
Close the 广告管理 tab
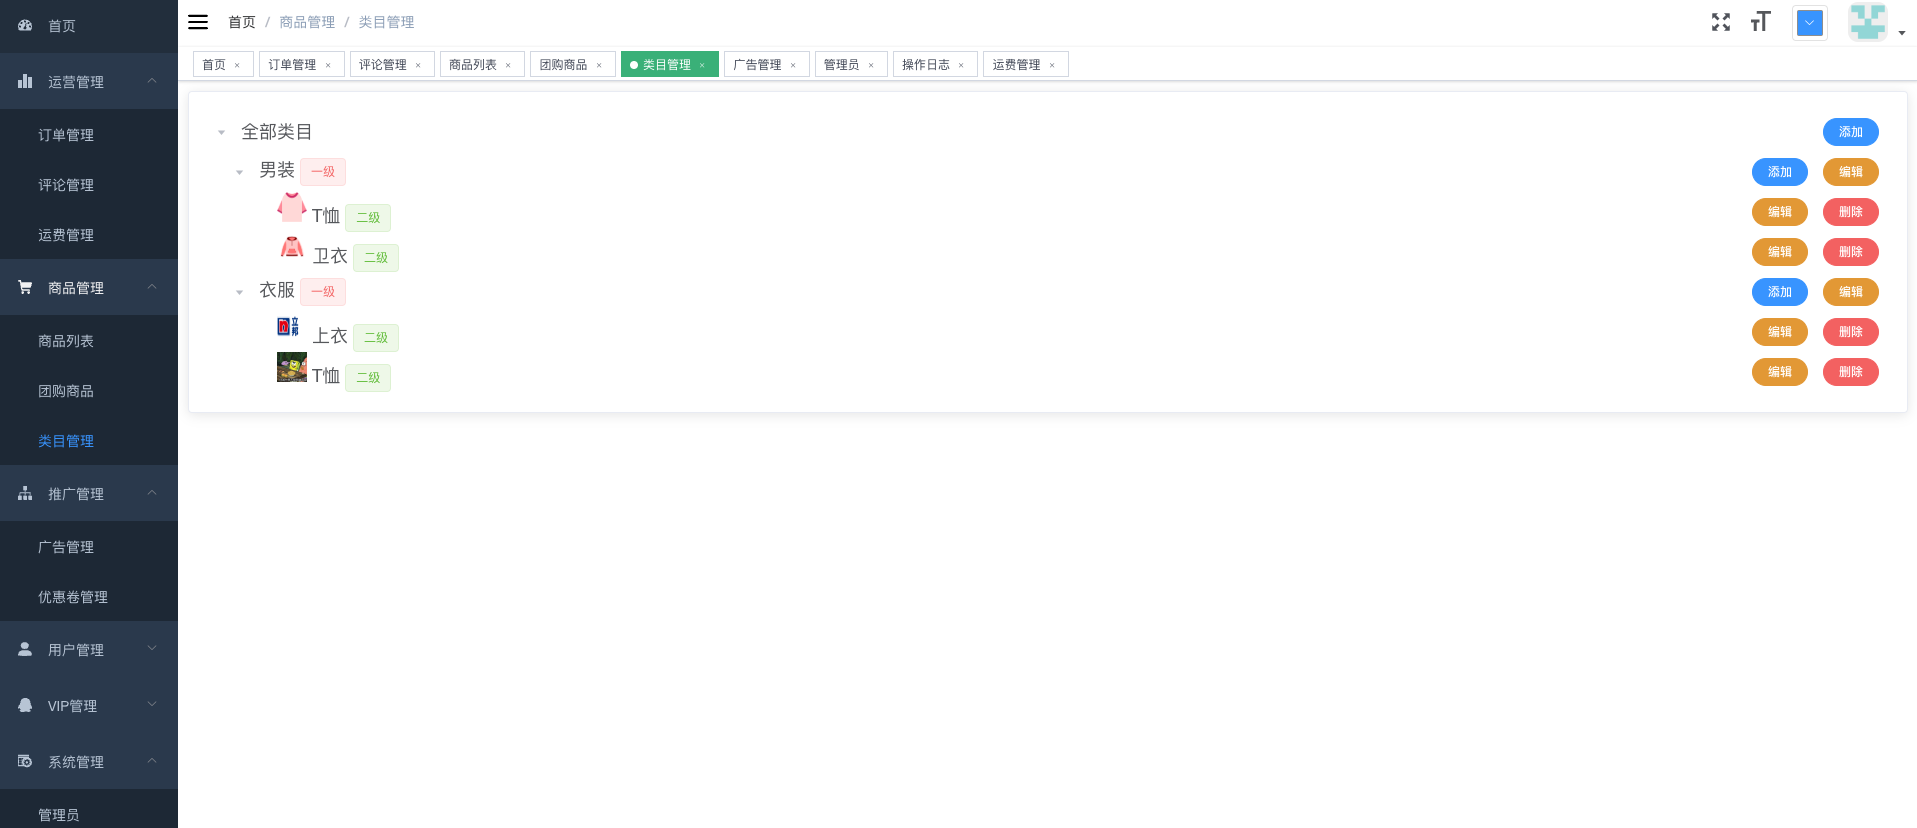[793, 65]
